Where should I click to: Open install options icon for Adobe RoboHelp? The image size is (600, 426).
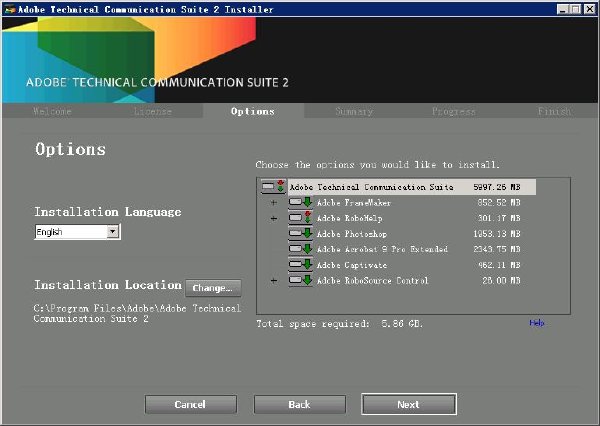click(x=300, y=218)
